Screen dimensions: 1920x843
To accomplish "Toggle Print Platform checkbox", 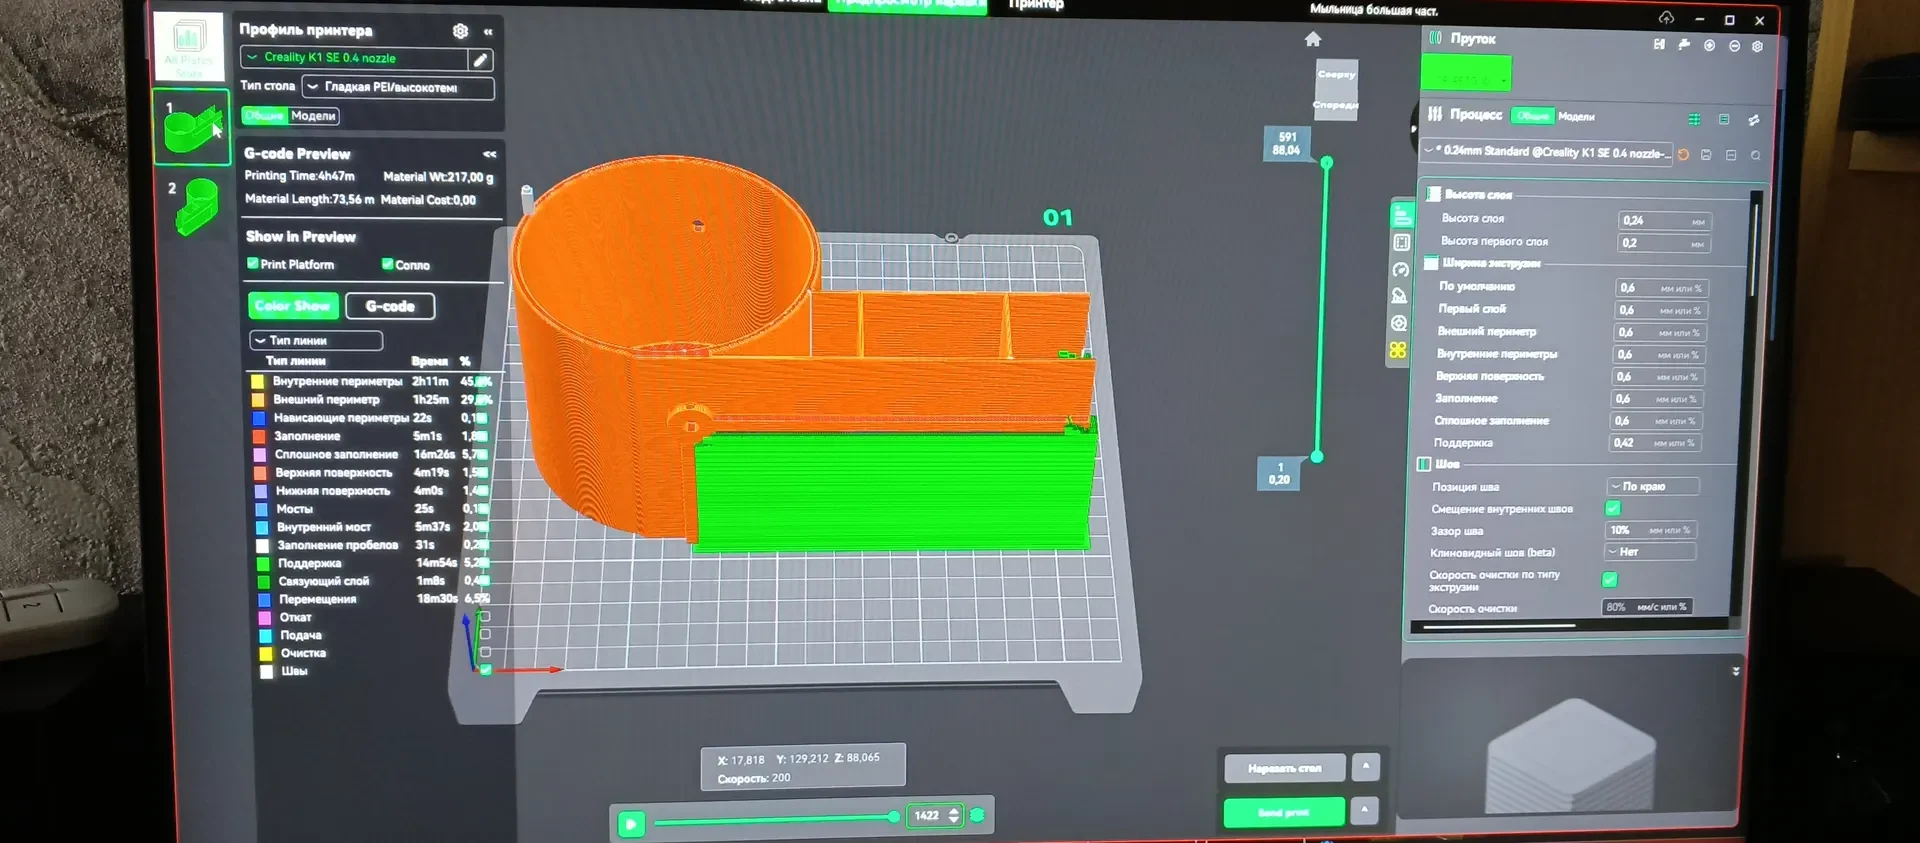I will 253,264.
